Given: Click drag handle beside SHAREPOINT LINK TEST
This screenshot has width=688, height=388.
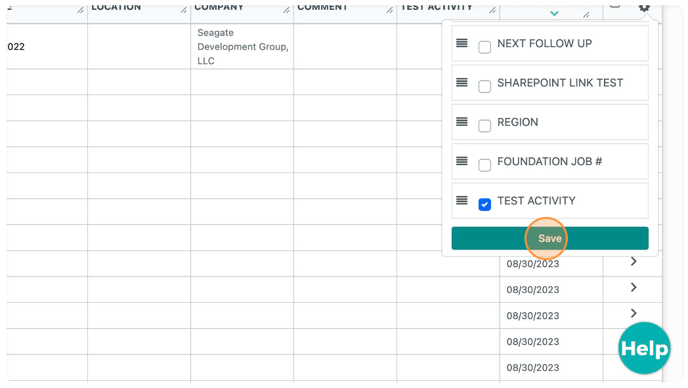Looking at the screenshot, I should tap(462, 83).
